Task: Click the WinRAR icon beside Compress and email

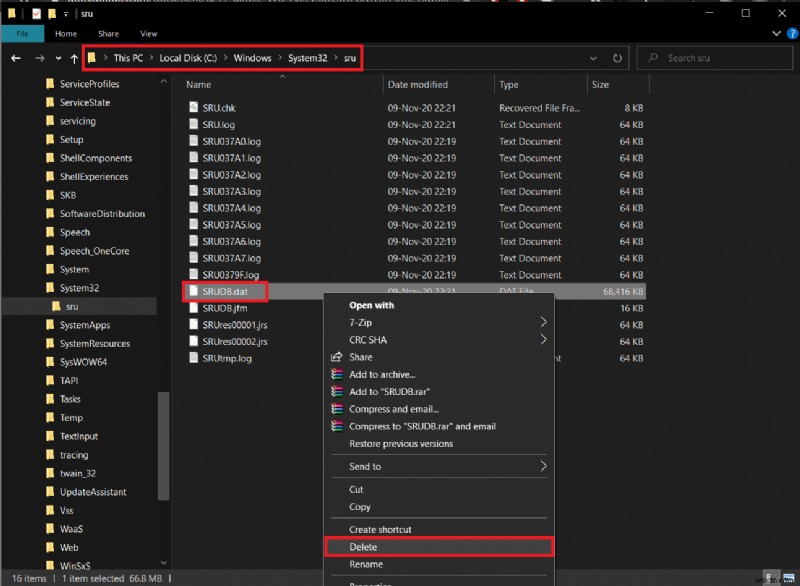Action: tap(337, 409)
